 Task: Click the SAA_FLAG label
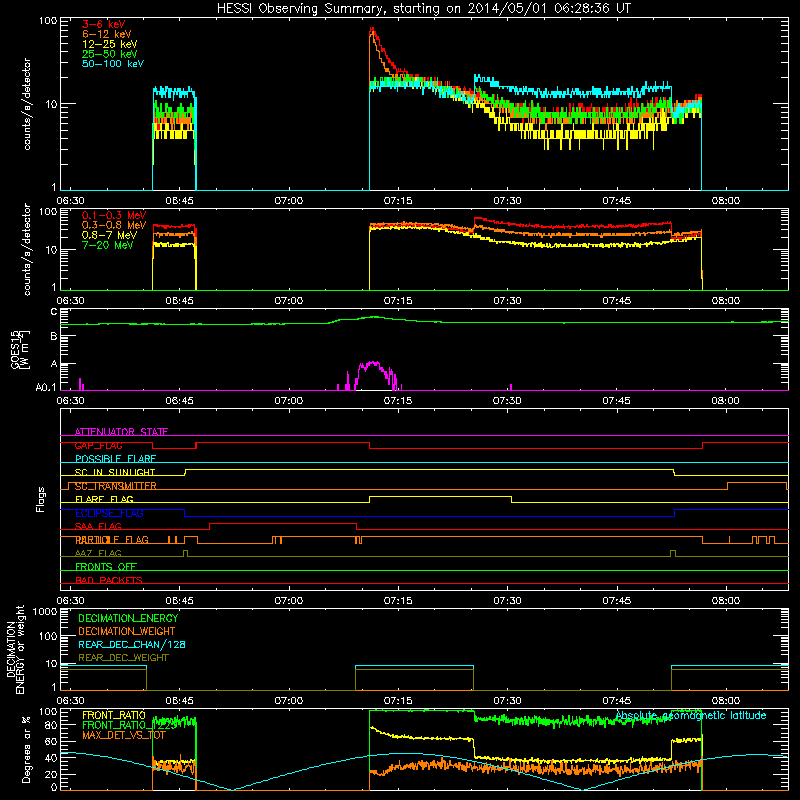point(98,526)
